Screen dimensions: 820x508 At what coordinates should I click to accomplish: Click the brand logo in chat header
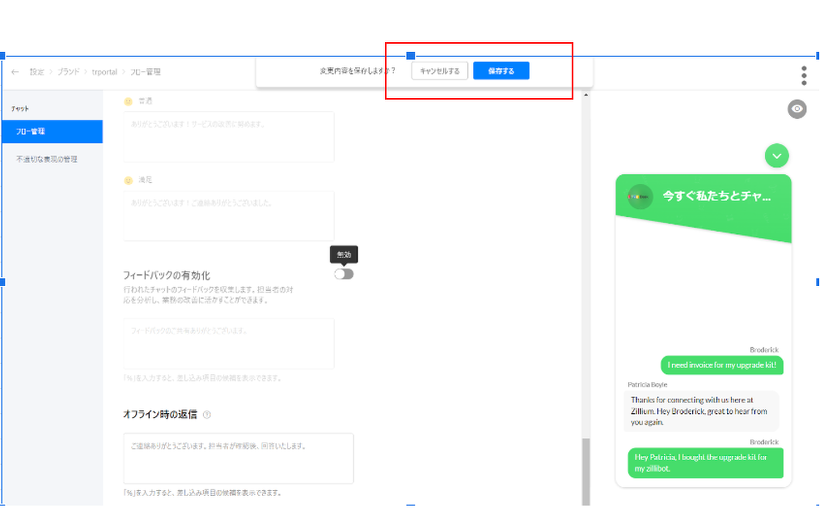(x=640, y=197)
